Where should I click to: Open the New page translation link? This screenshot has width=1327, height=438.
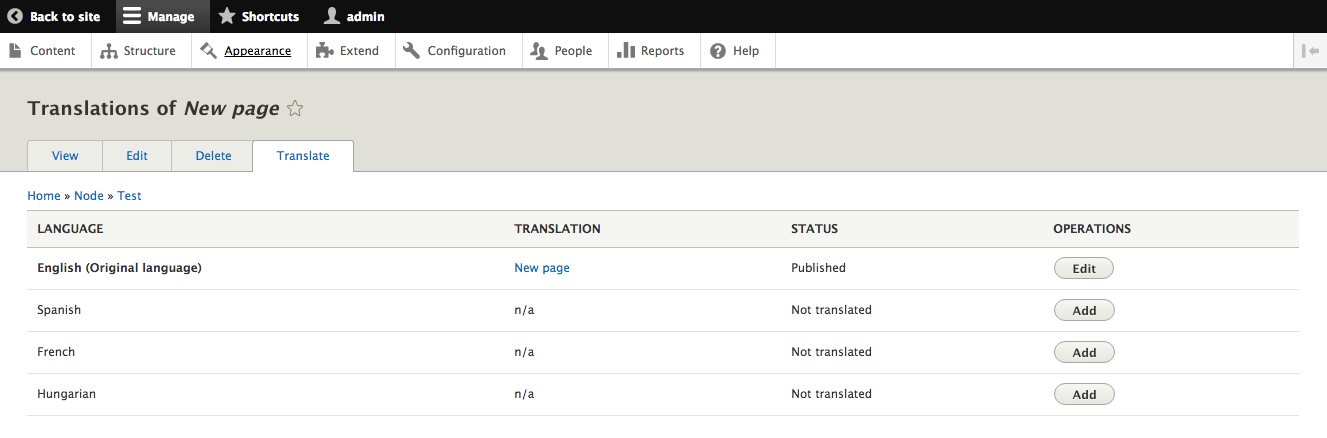(x=542, y=268)
